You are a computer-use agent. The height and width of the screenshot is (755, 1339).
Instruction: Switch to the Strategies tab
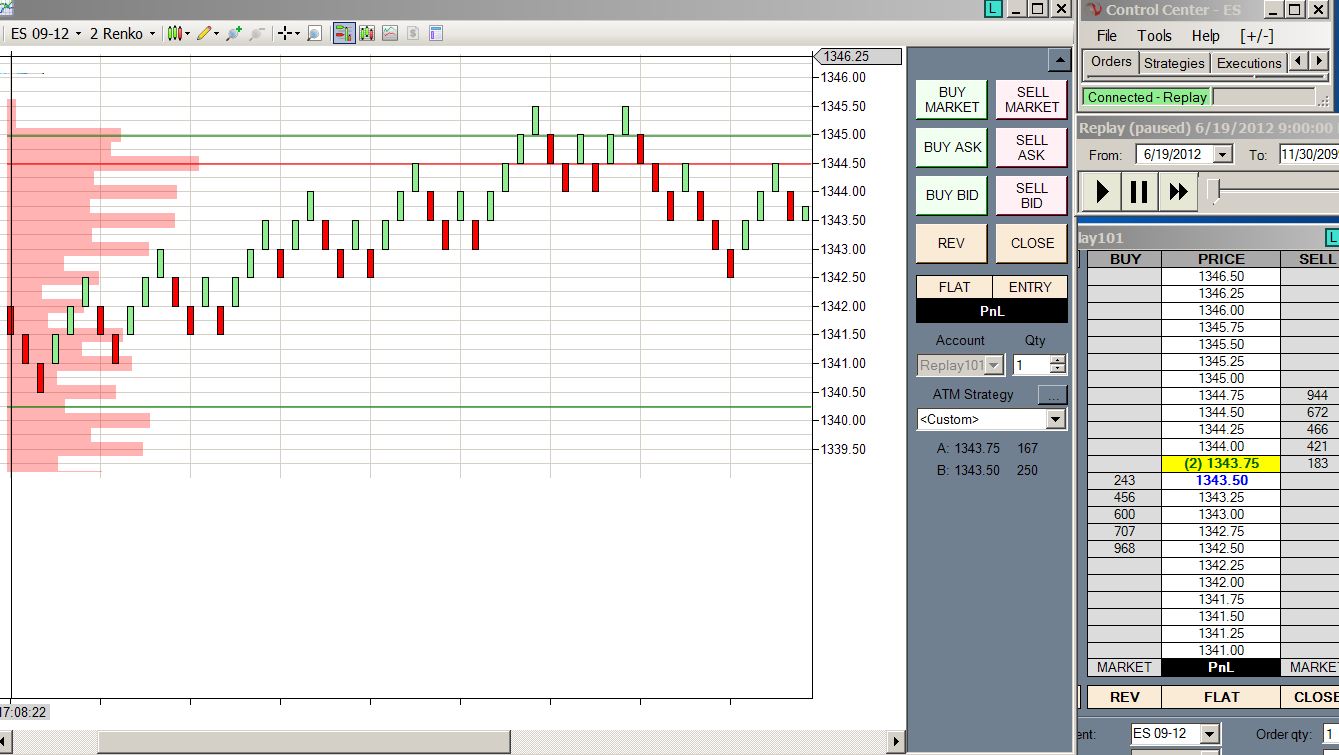(1174, 62)
